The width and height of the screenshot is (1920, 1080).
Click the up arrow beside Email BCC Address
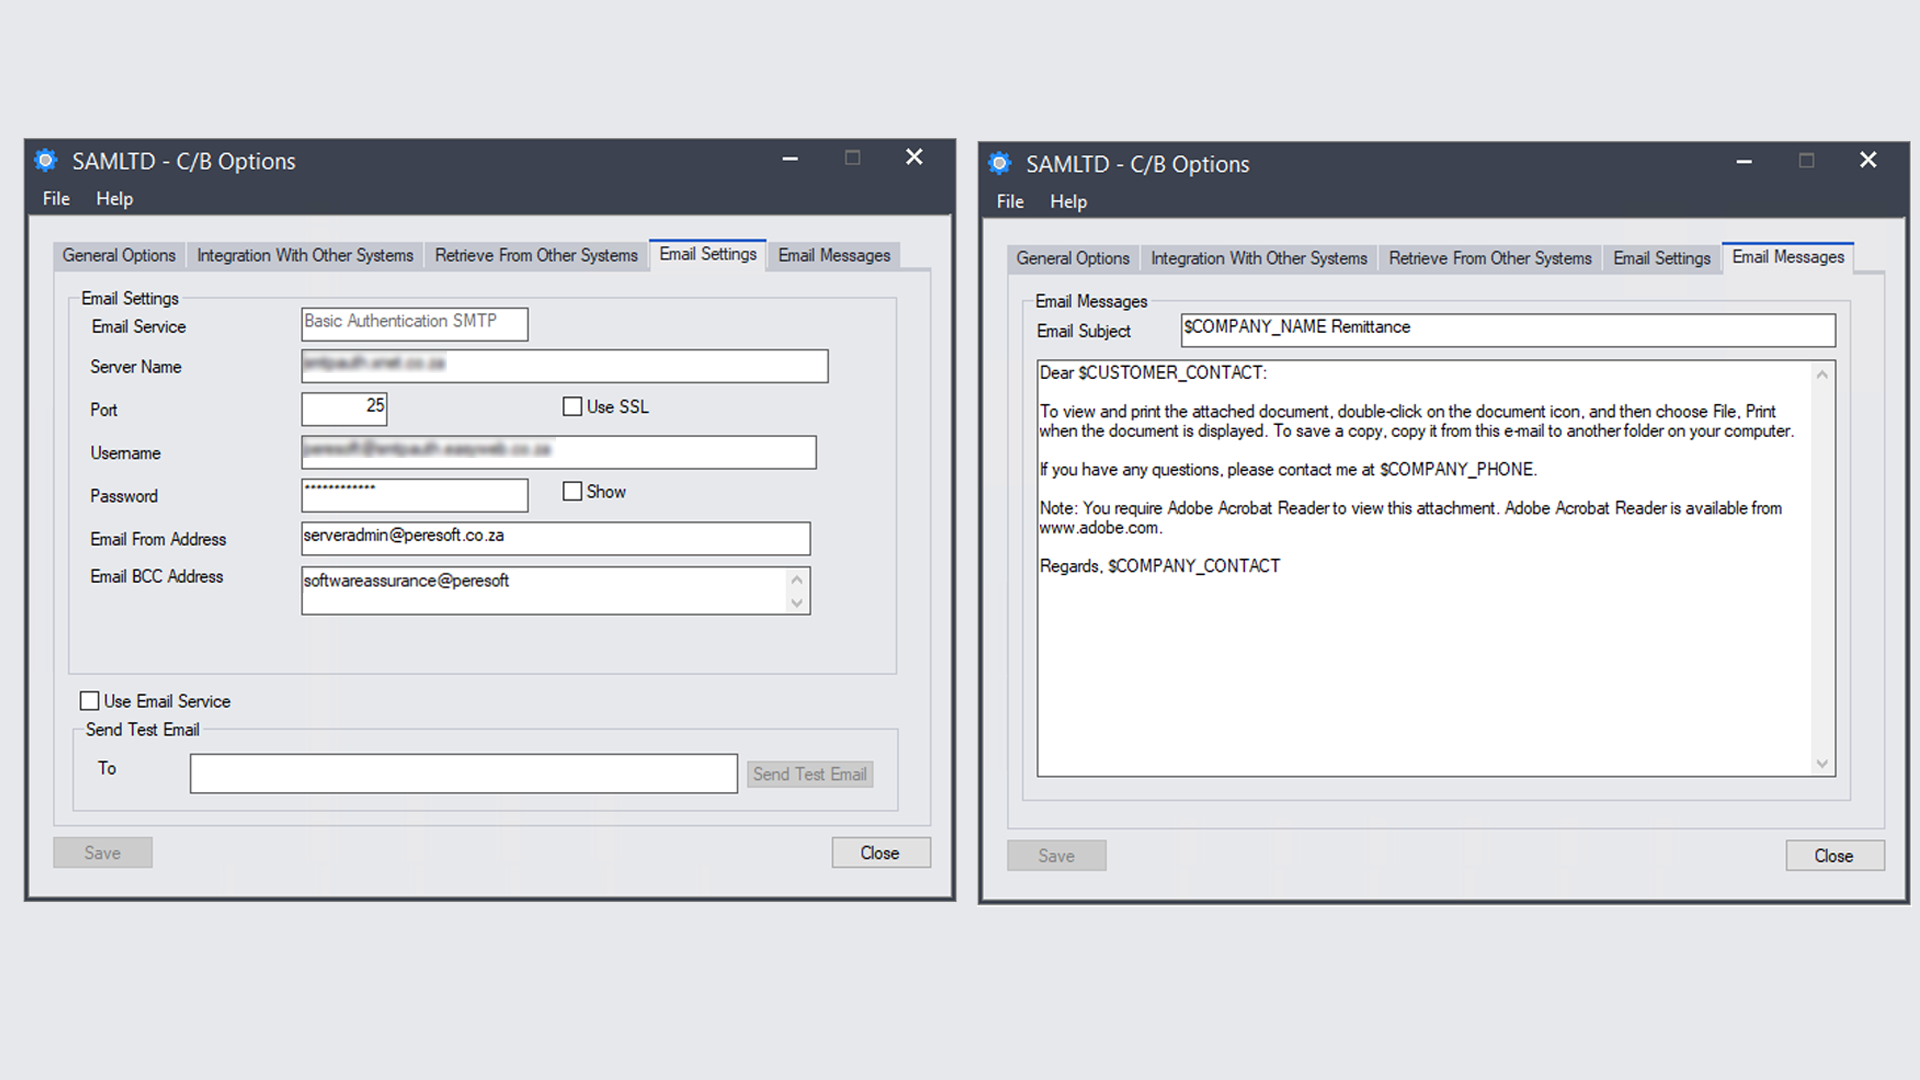[x=796, y=578]
